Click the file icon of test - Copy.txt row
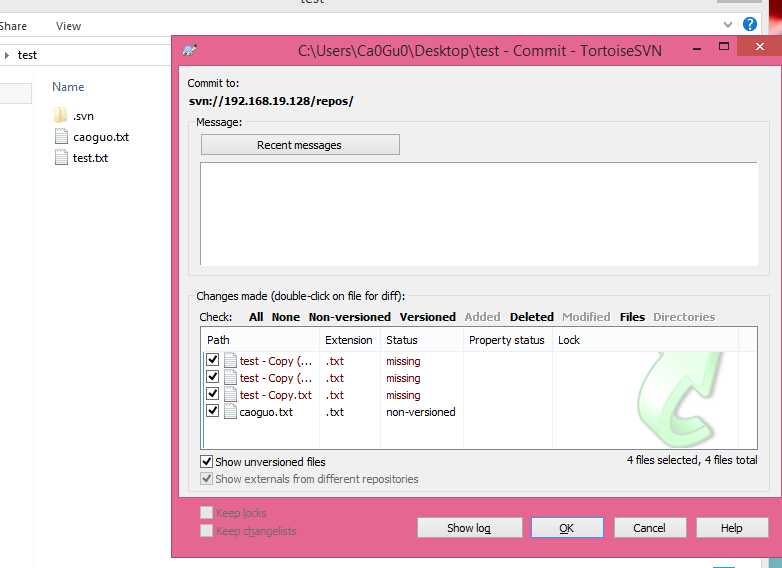 230,394
